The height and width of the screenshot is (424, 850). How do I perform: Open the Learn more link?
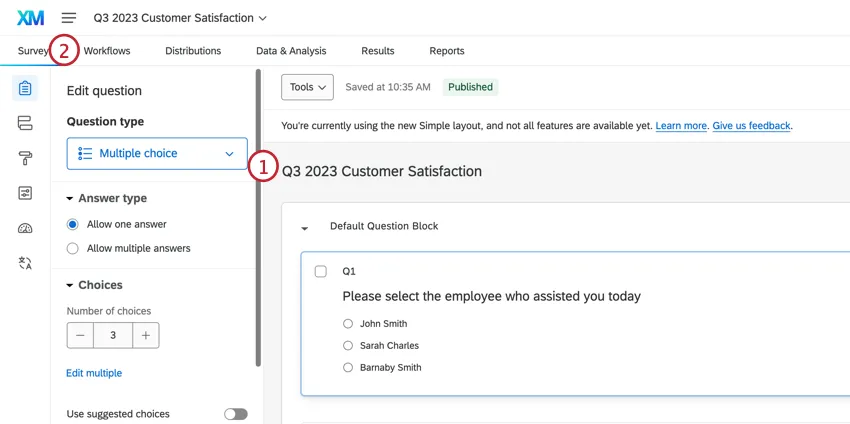tap(681, 126)
